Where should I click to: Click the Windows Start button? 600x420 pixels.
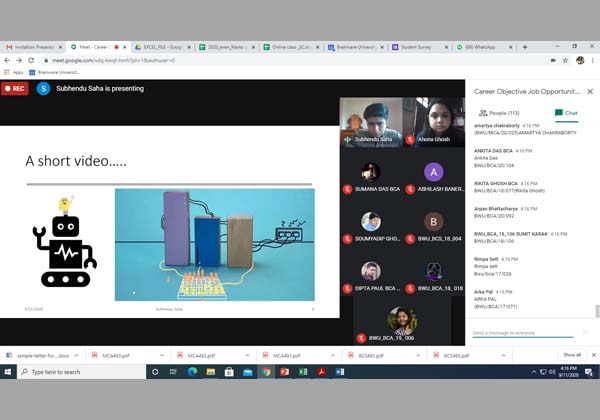point(9,372)
